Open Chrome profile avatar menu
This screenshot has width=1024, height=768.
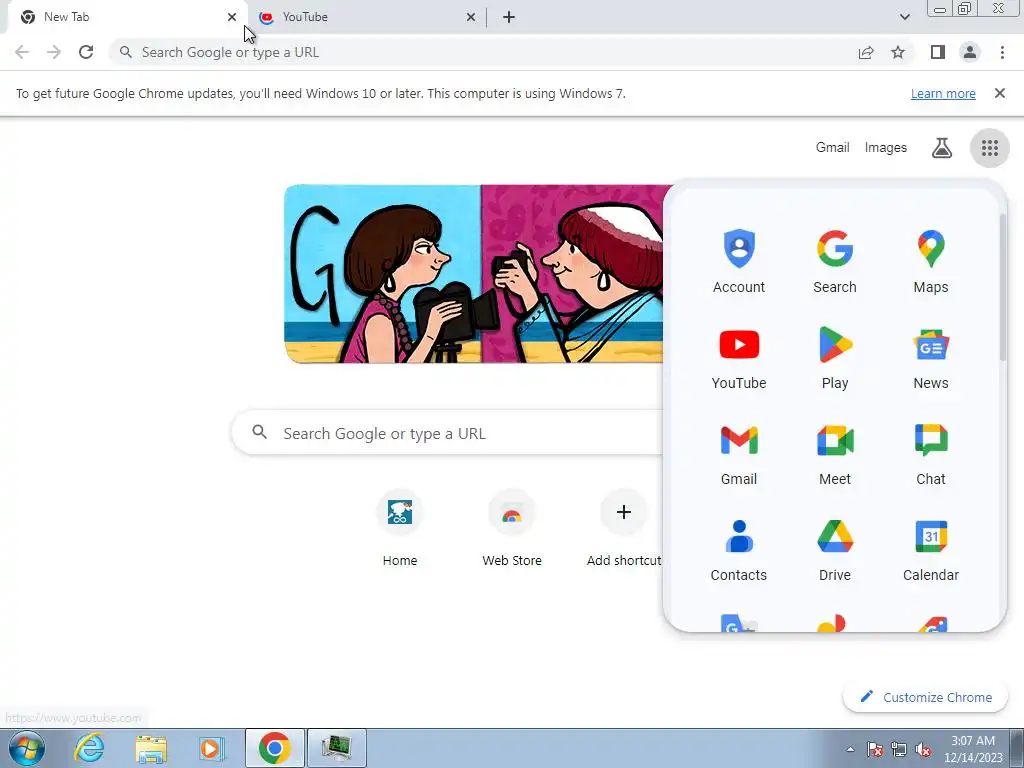970,52
